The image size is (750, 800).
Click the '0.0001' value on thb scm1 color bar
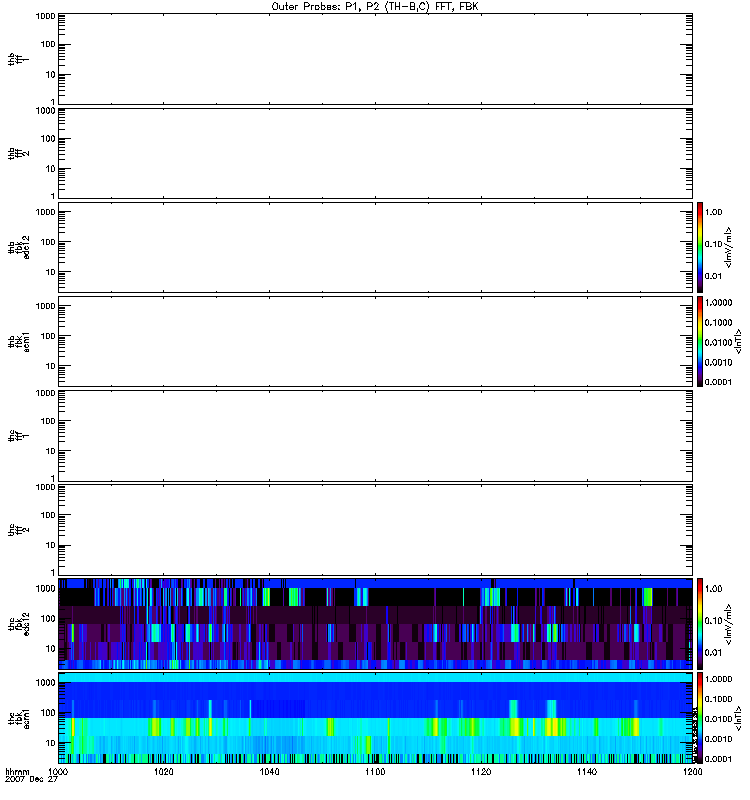[718, 382]
